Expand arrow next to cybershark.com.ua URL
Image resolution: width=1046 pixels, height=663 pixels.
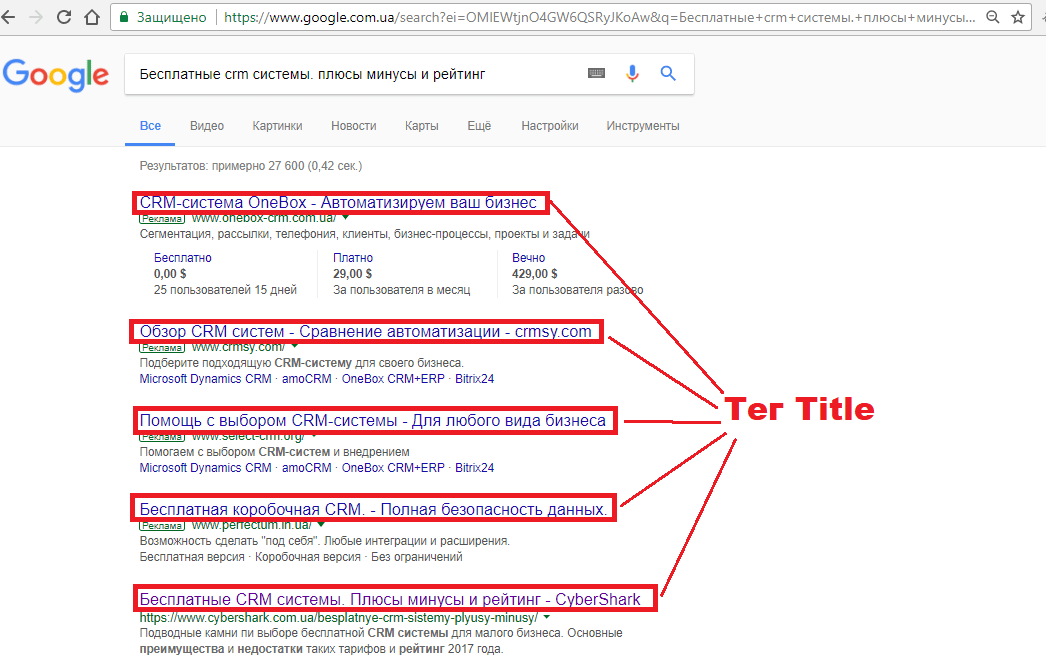pyautogui.click(x=546, y=617)
